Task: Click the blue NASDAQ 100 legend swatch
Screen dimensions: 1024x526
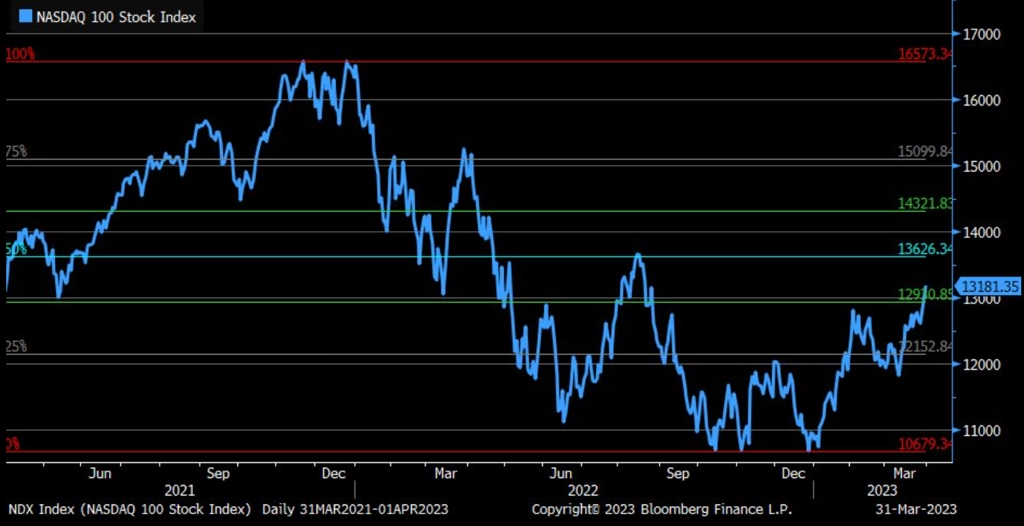Action: click(24, 17)
